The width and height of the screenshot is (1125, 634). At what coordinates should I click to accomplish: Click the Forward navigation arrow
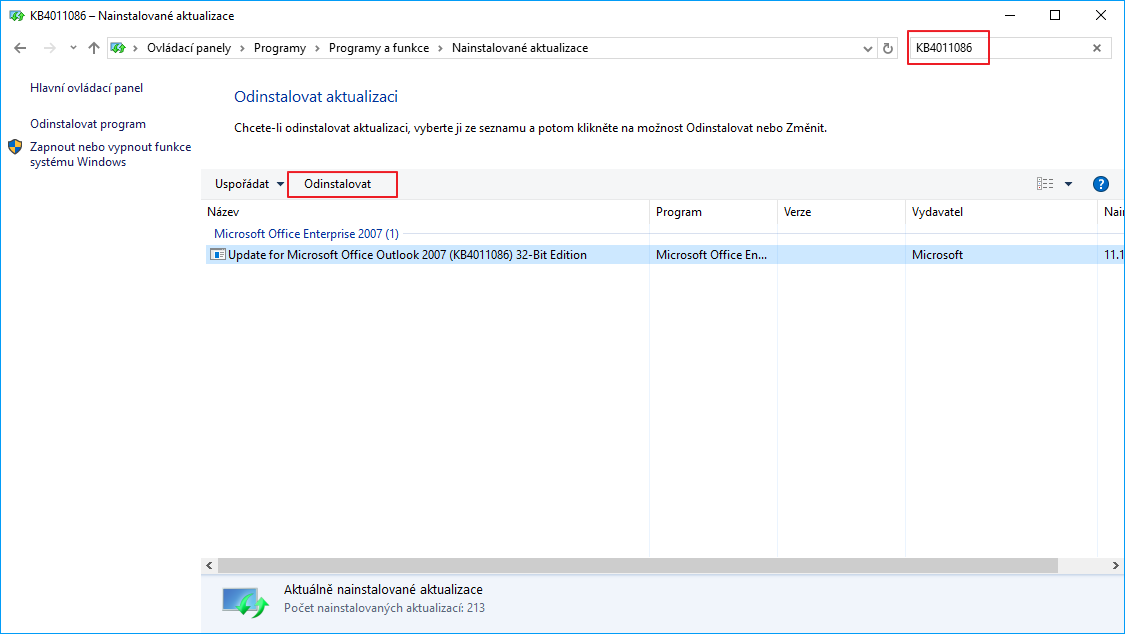click(50, 48)
